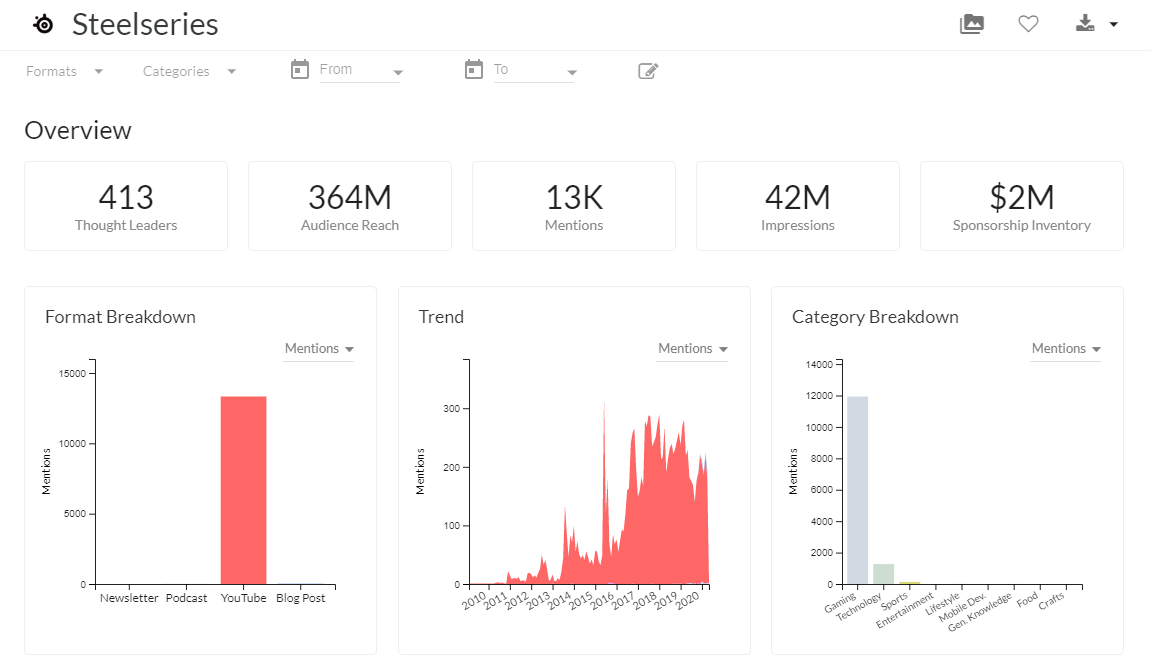The height and width of the screenshot is (664, 1151).
Task: Click the 2016 label on Trend axis
Action: point(602,600)
